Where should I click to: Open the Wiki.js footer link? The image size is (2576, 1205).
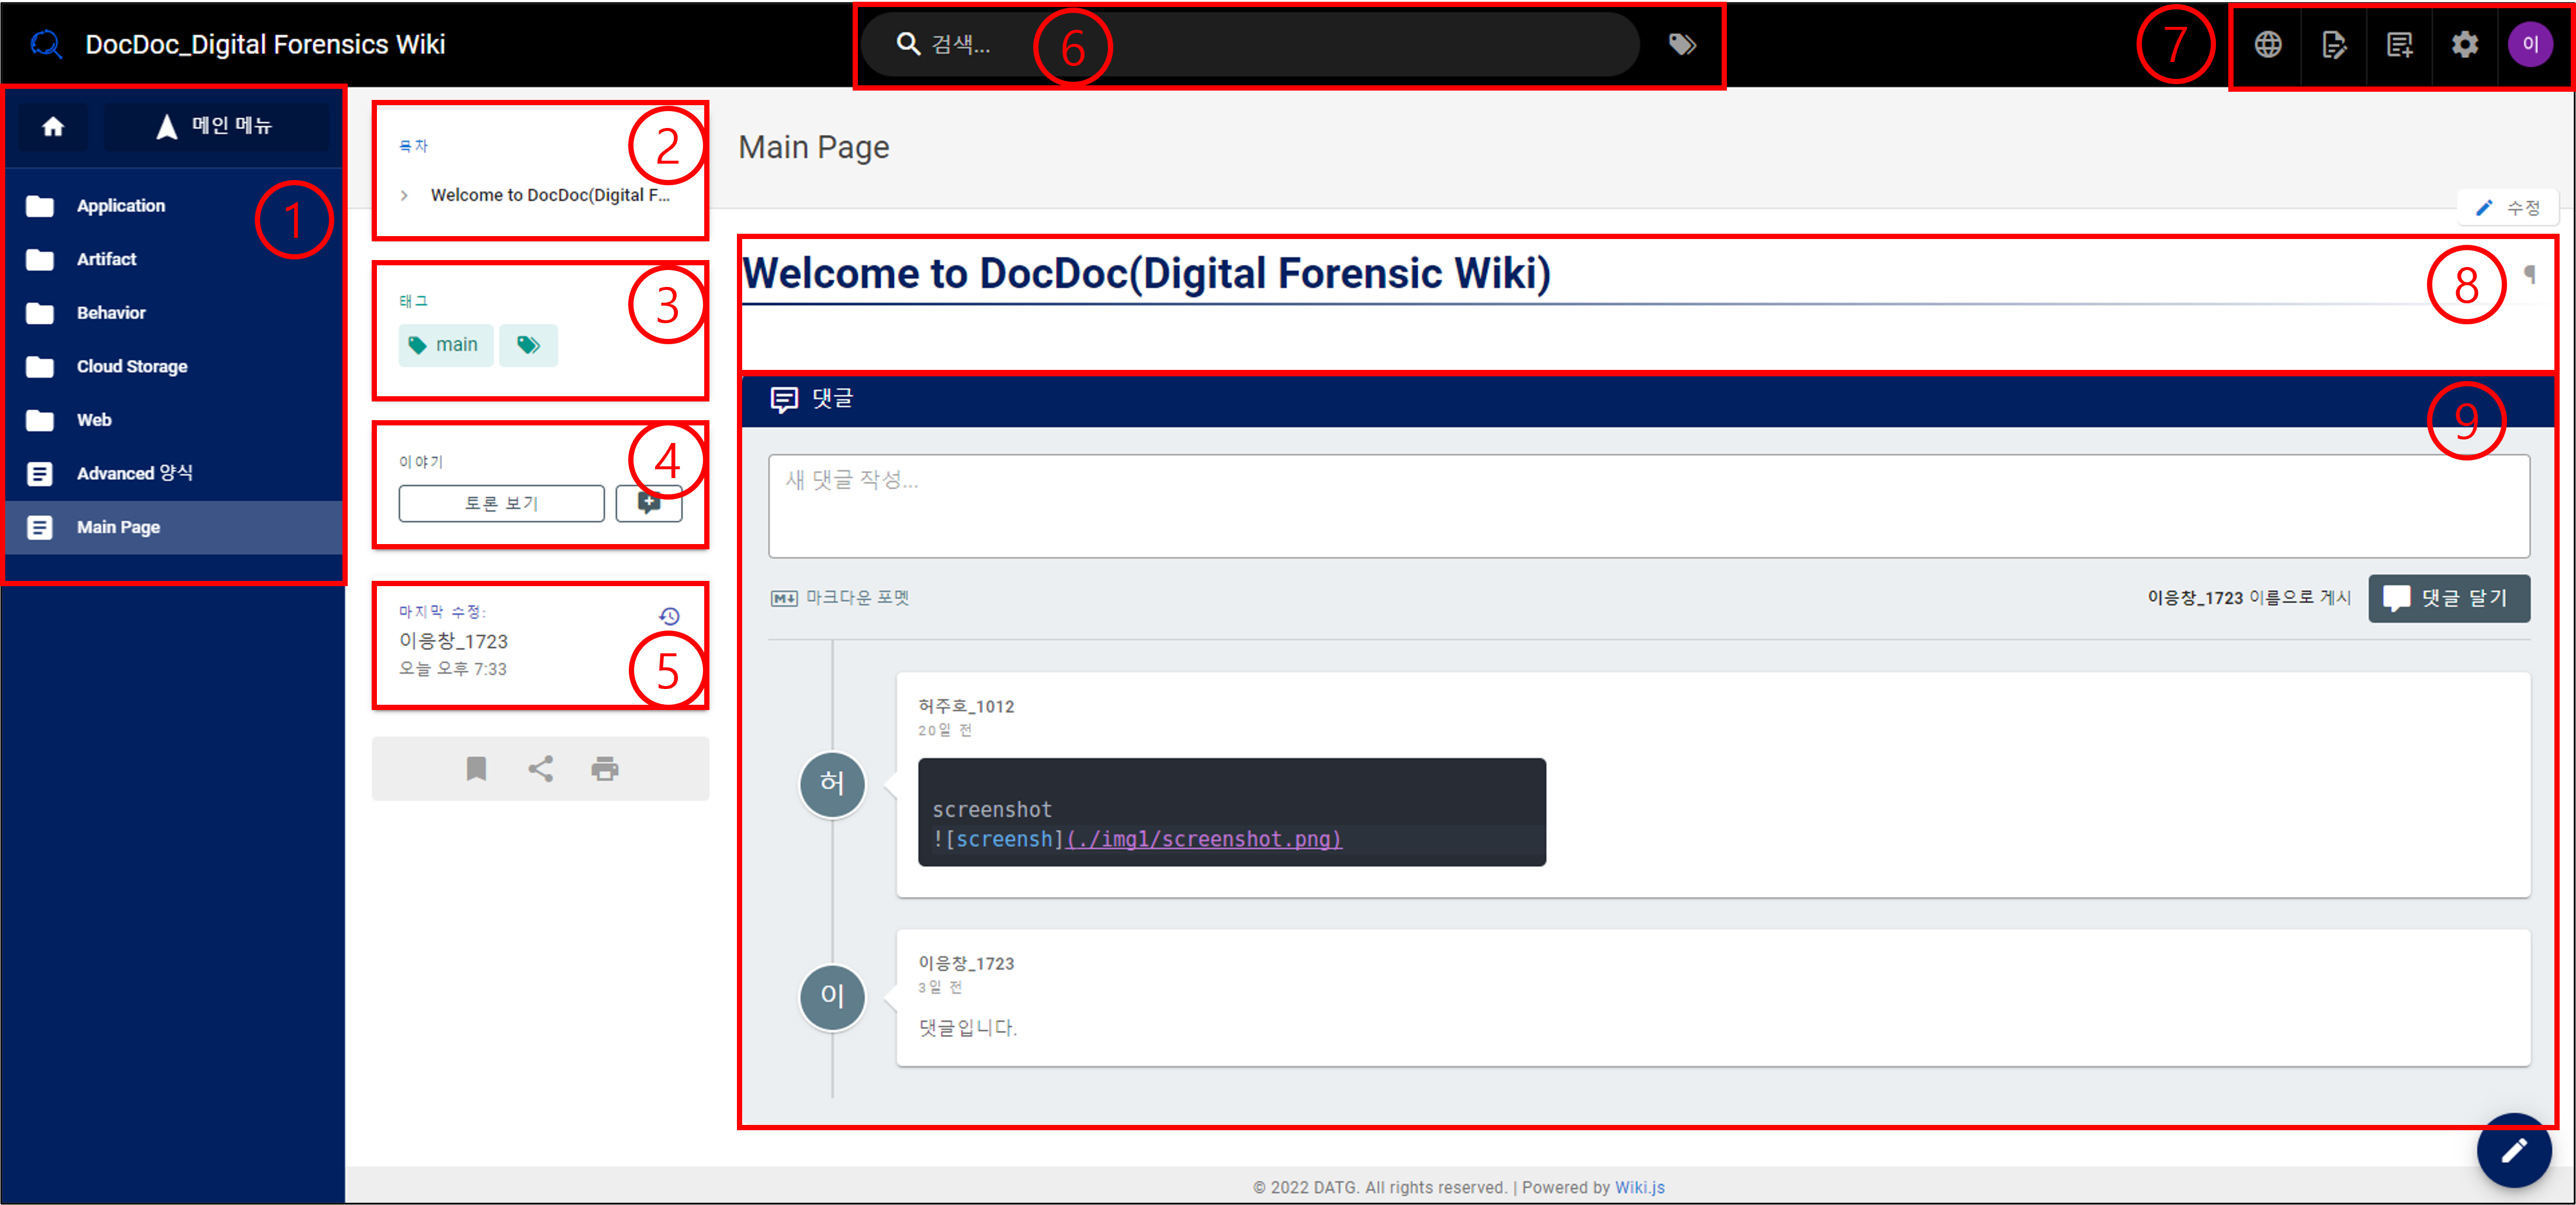[1639, 1187]
